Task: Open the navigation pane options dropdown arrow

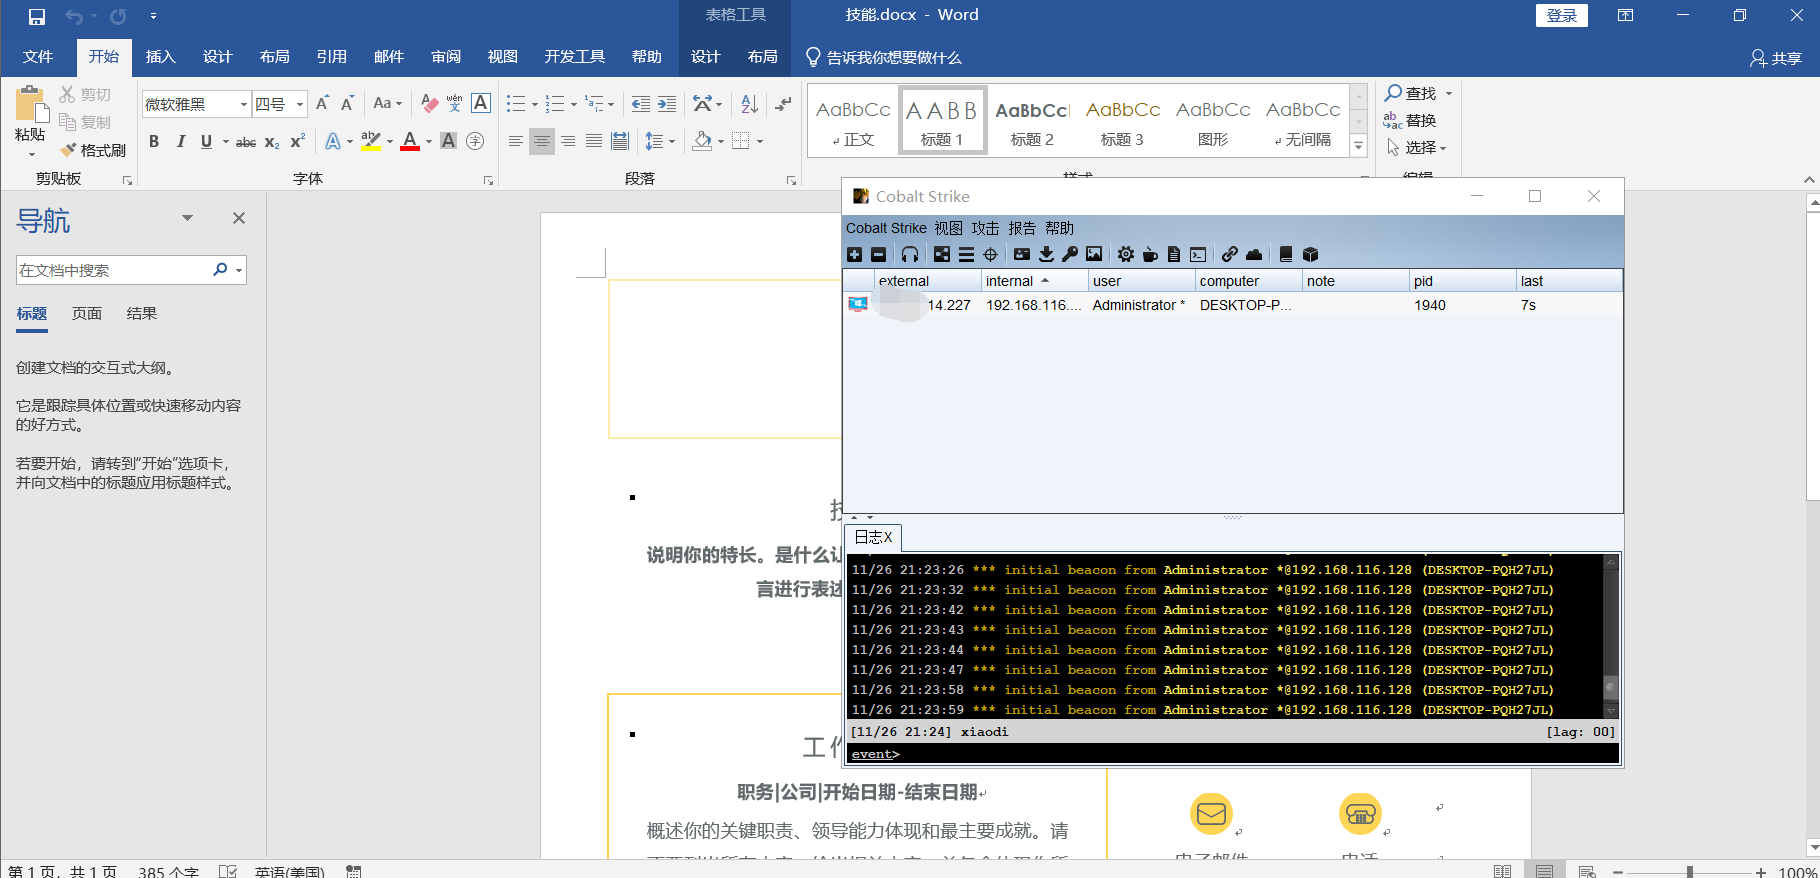Action: 187,218
